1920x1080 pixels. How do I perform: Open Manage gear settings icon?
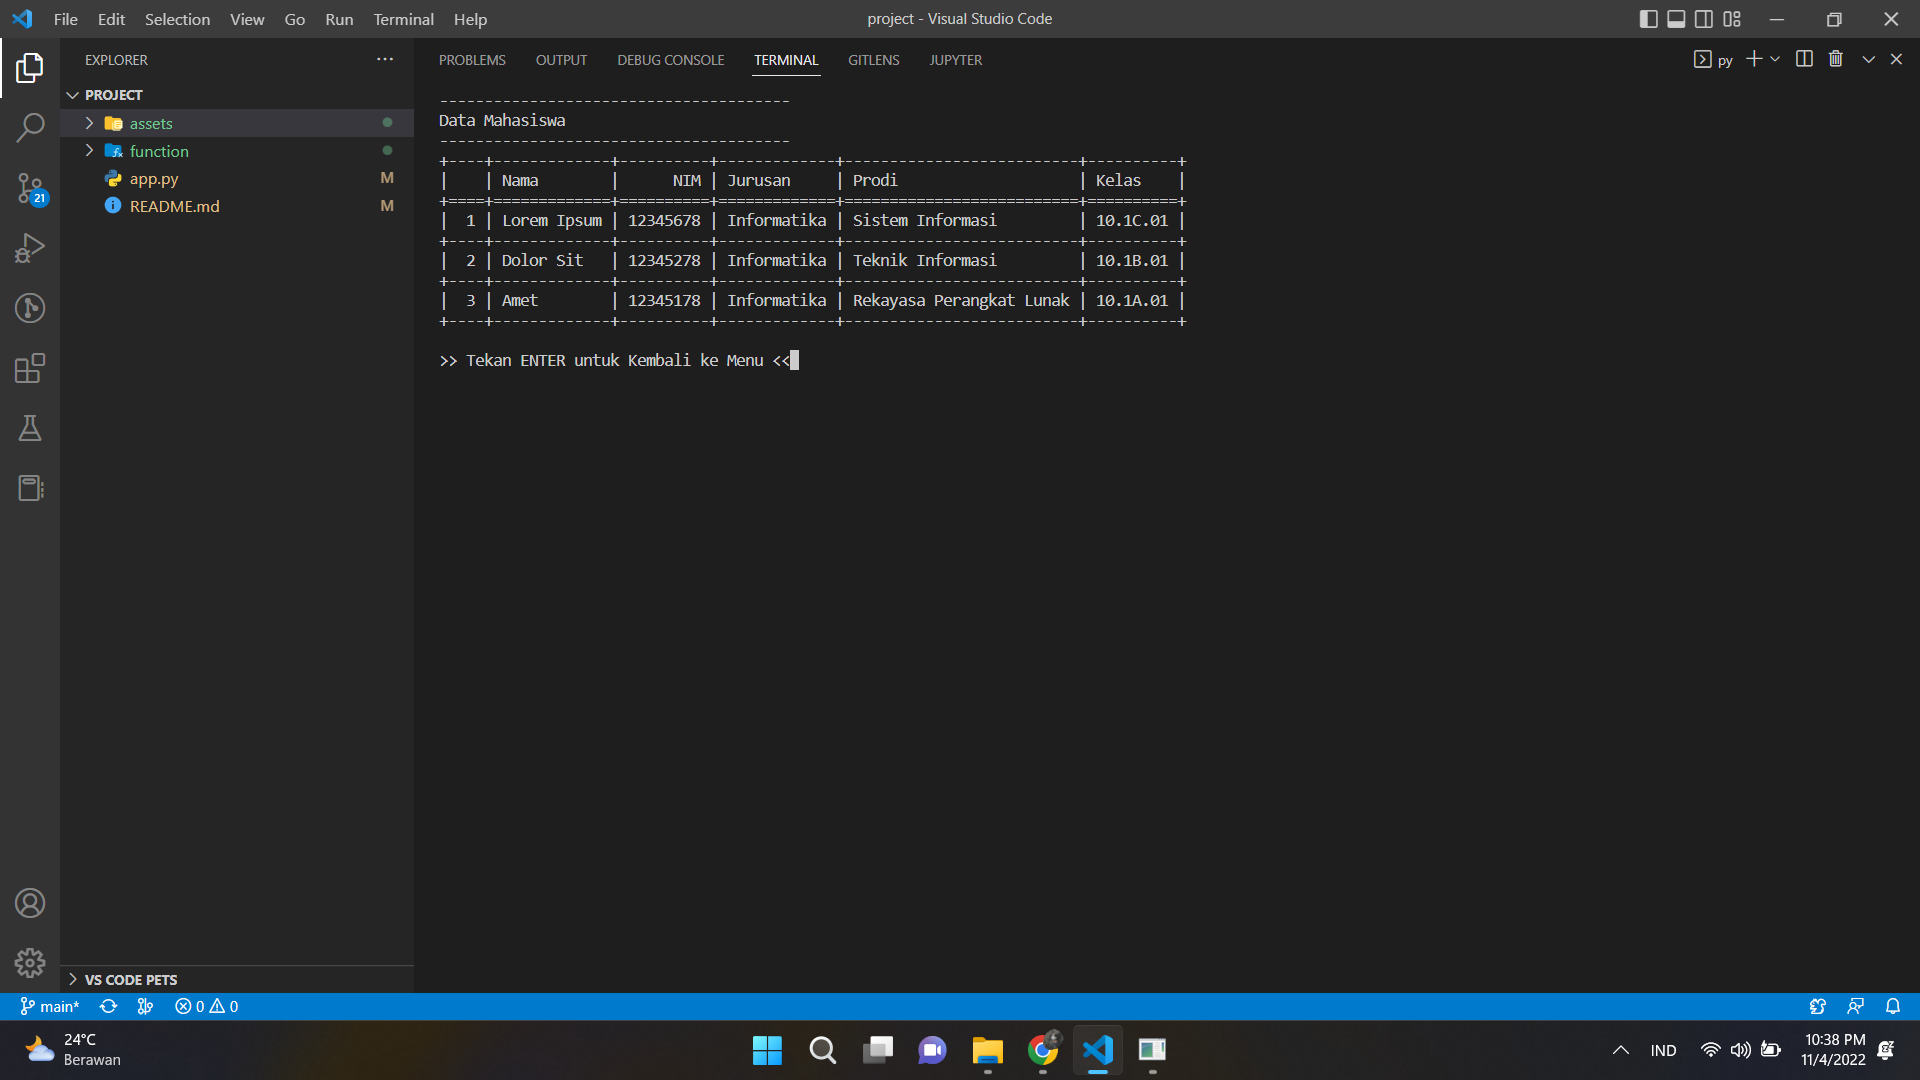coord(30,963)
